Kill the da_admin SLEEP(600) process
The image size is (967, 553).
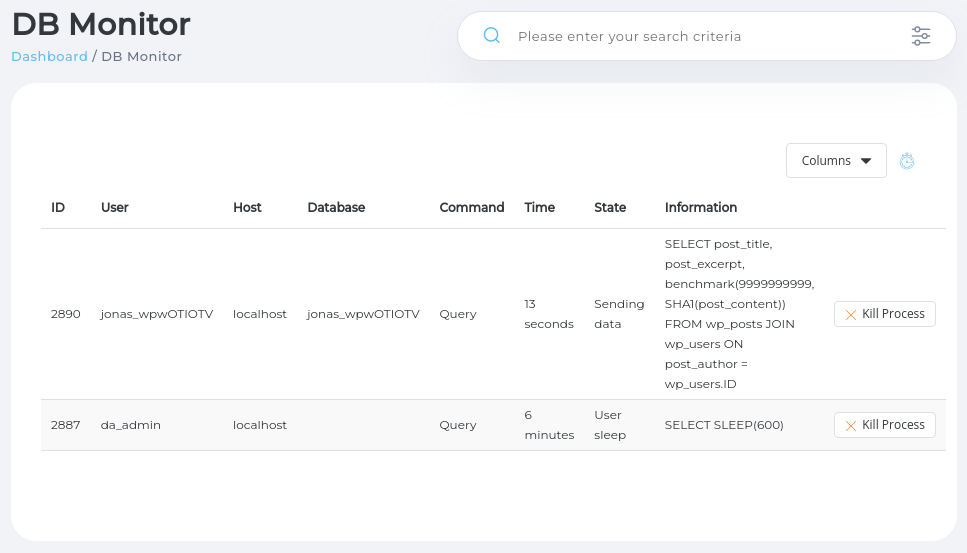[x=884, y=425]
